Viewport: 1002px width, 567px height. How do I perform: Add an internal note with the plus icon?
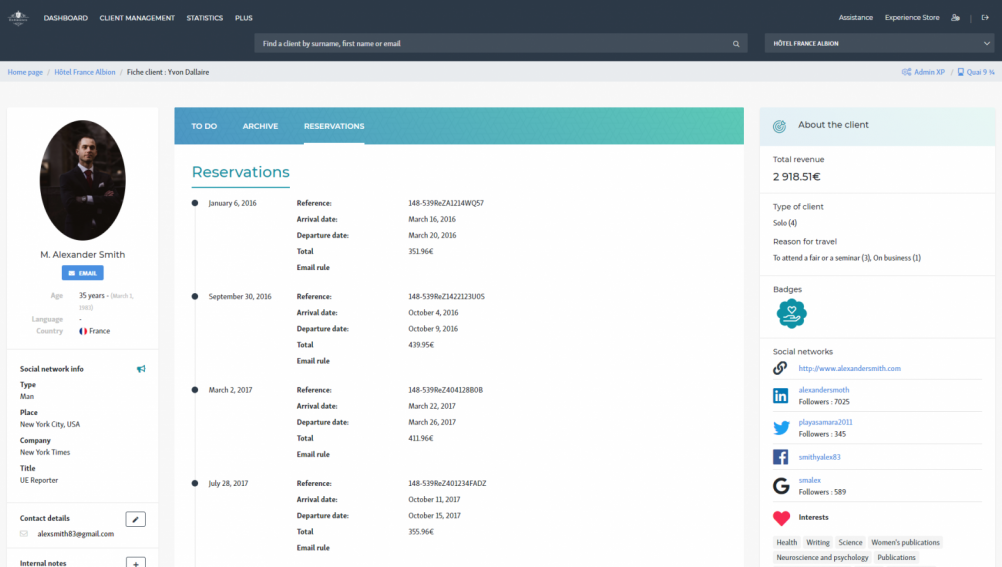pyautogui.click(x=136, y=562)
